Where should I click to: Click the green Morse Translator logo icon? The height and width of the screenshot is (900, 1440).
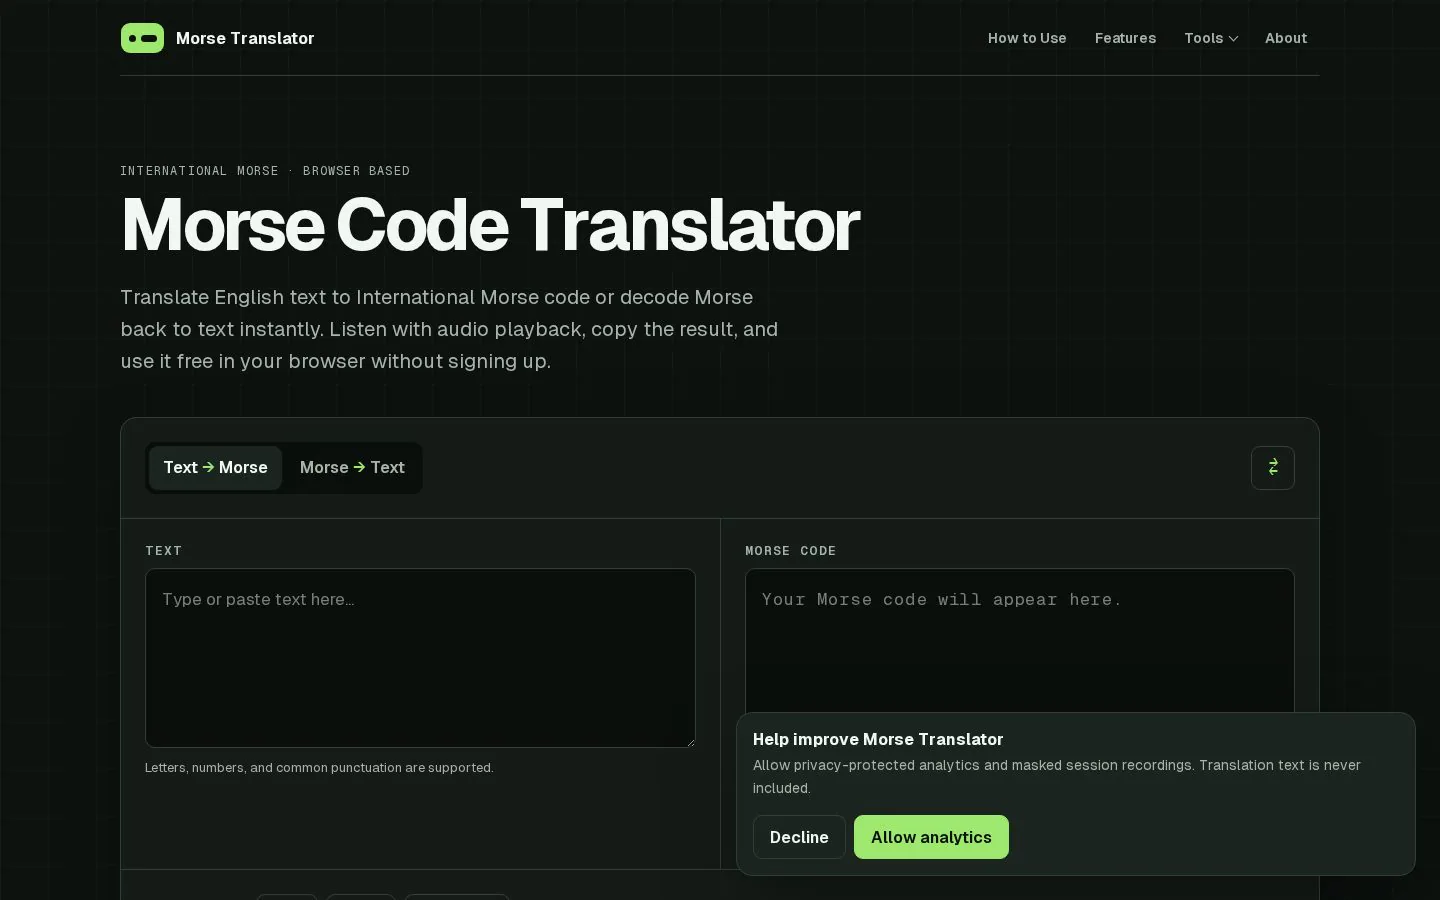(142, 38)
